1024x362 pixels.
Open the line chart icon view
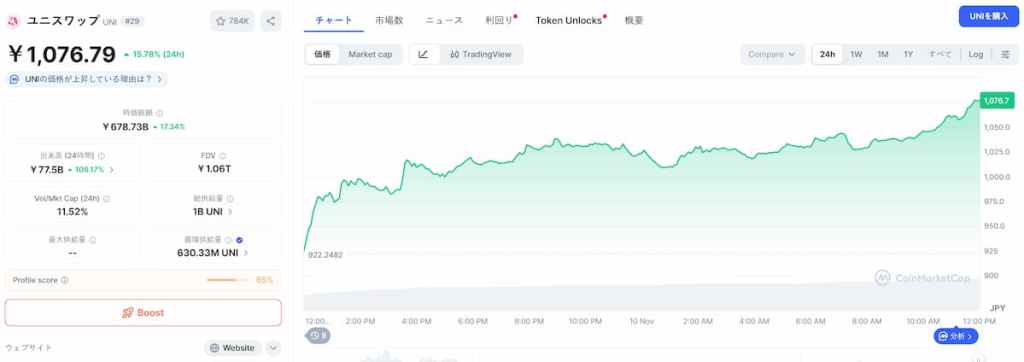[423, 54]
